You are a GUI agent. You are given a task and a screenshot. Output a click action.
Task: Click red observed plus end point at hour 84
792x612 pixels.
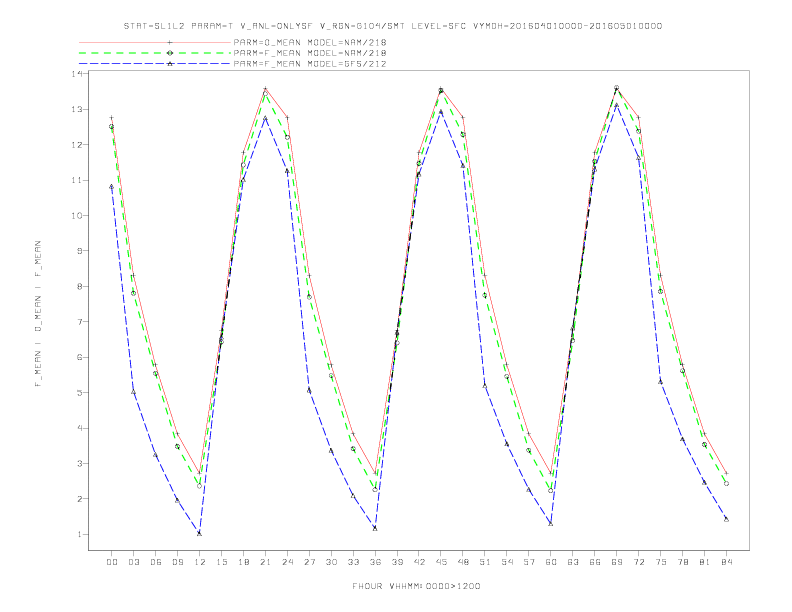click(x=726, y=473)
